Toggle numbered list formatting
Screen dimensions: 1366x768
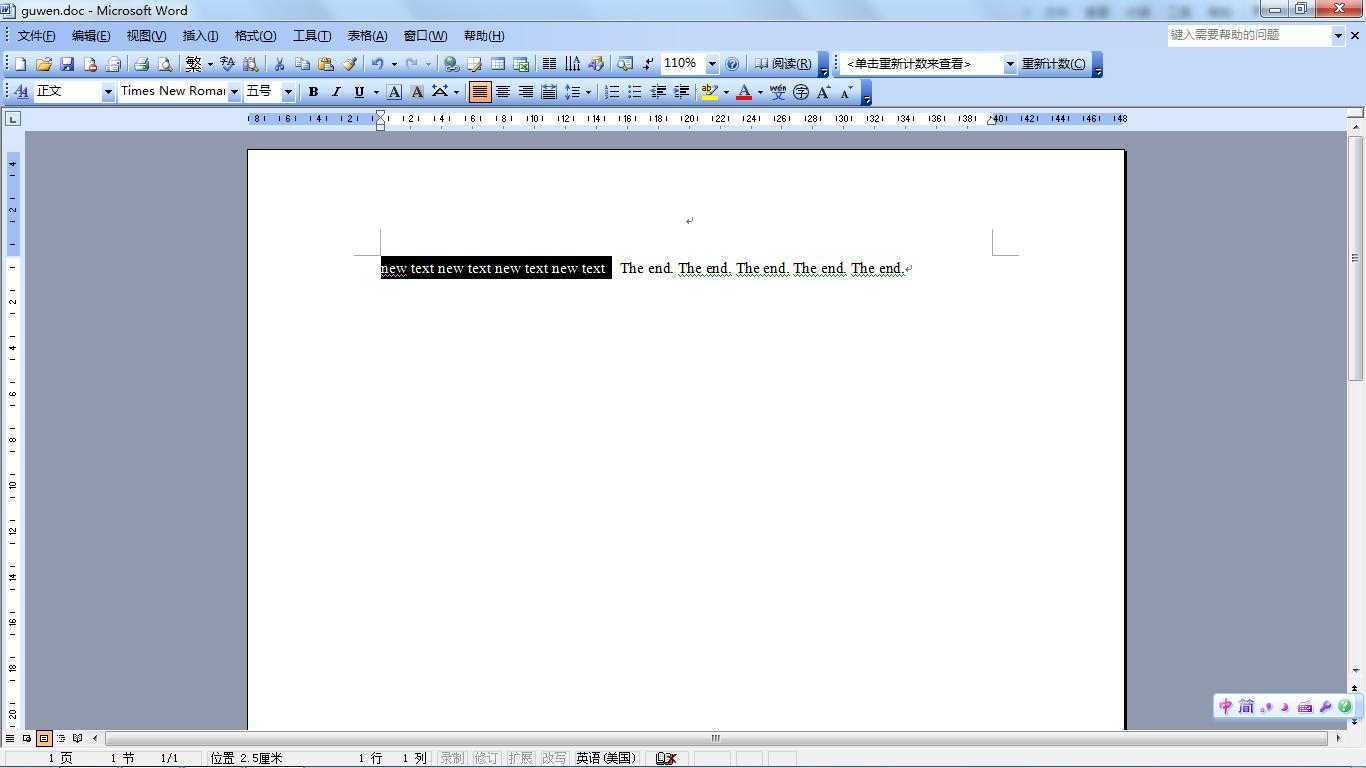coord(612,92)
